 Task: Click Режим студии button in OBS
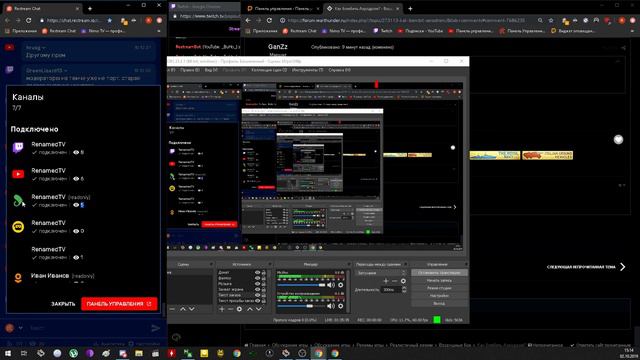click(x=439, y=288)
